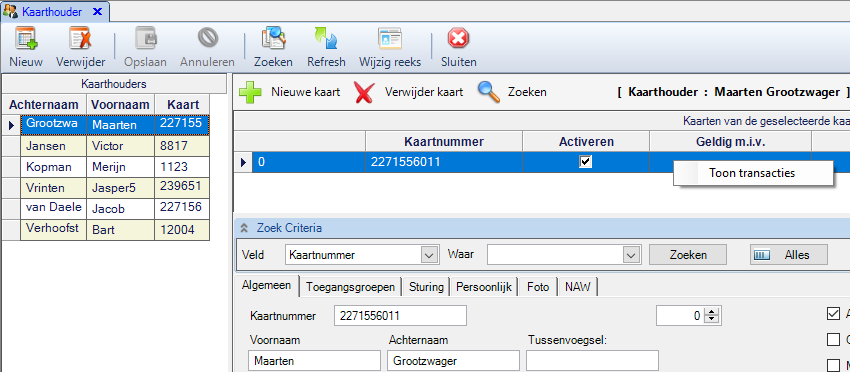Viewport: 850px width, 372px height.
Task: Select the van Daele row in Kaarthouders list
Action: (x=106, y=208)
